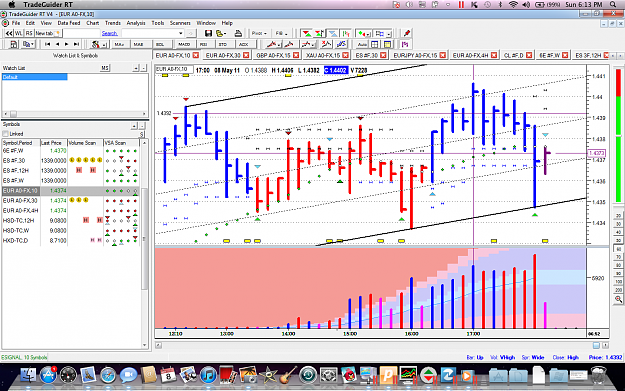Screen dimensions: 625x391
Task: Click the yellow grid layout icon
Action: (x=387, y=44)
